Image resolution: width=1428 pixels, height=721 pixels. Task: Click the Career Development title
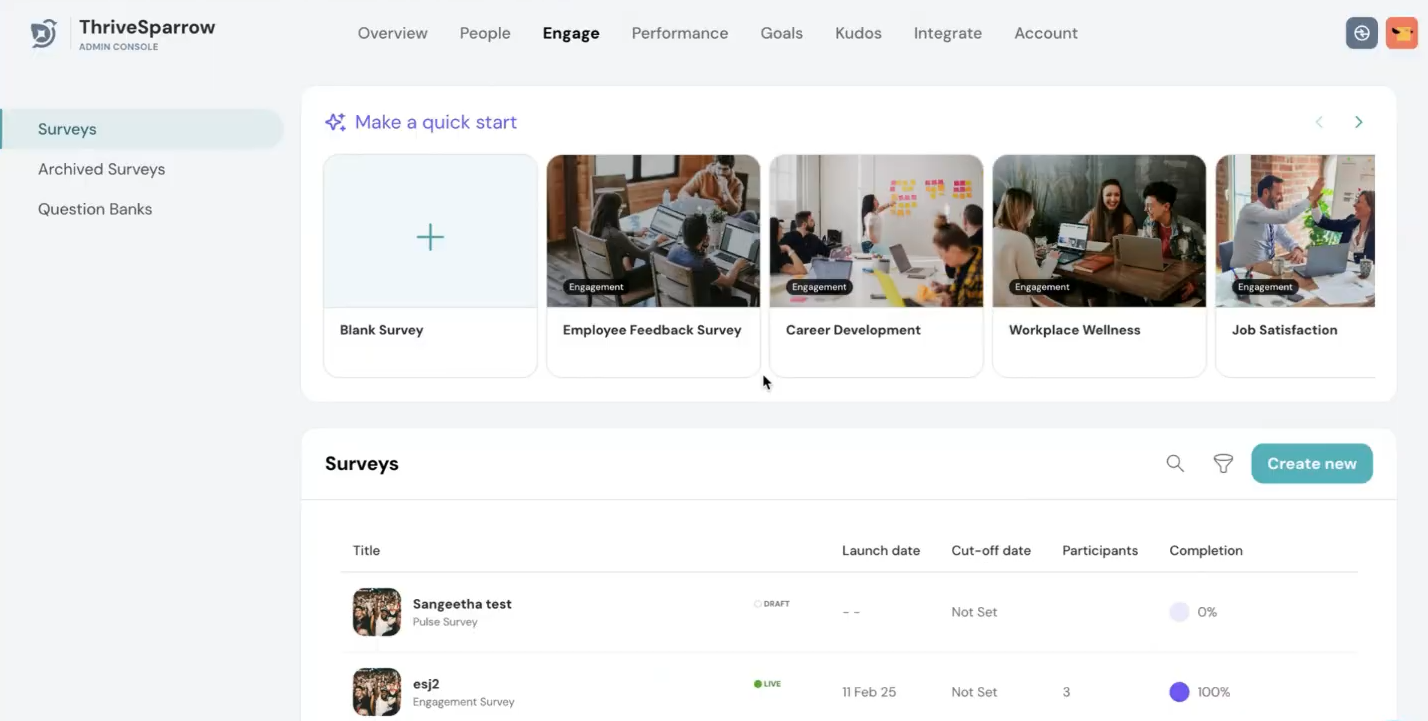853,330
